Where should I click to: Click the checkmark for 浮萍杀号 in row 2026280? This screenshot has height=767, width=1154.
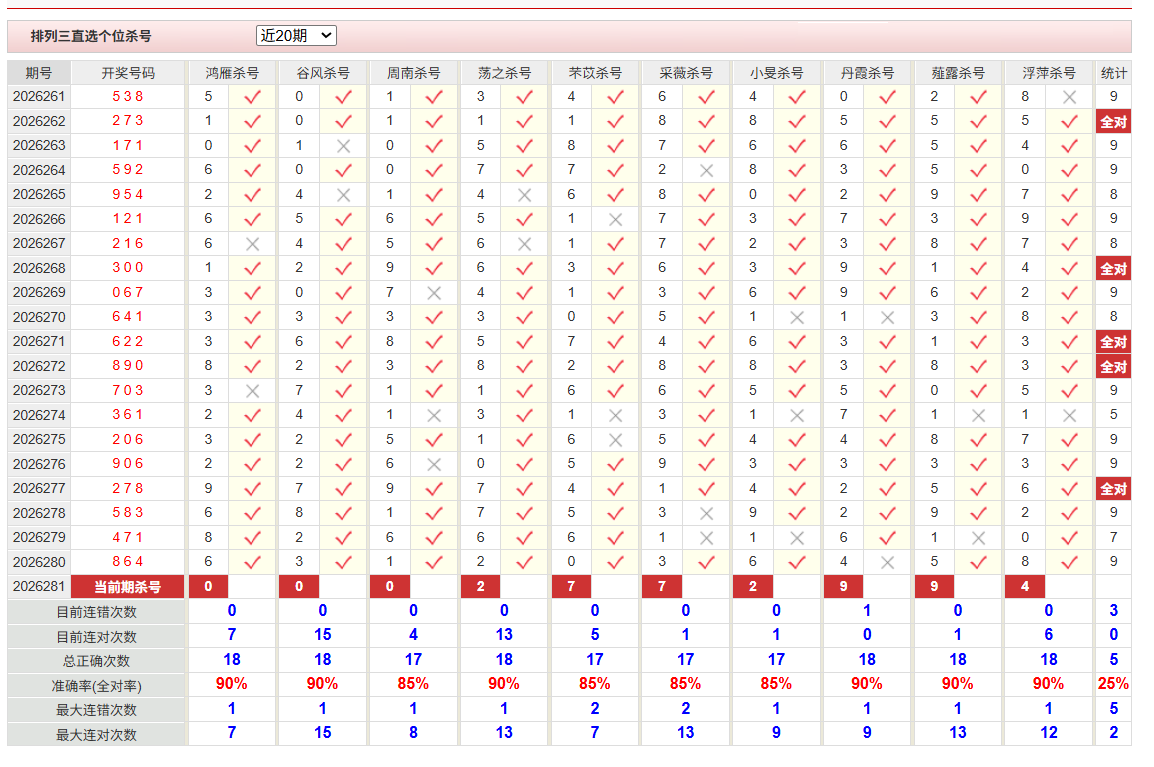(x=1069, y=562)
